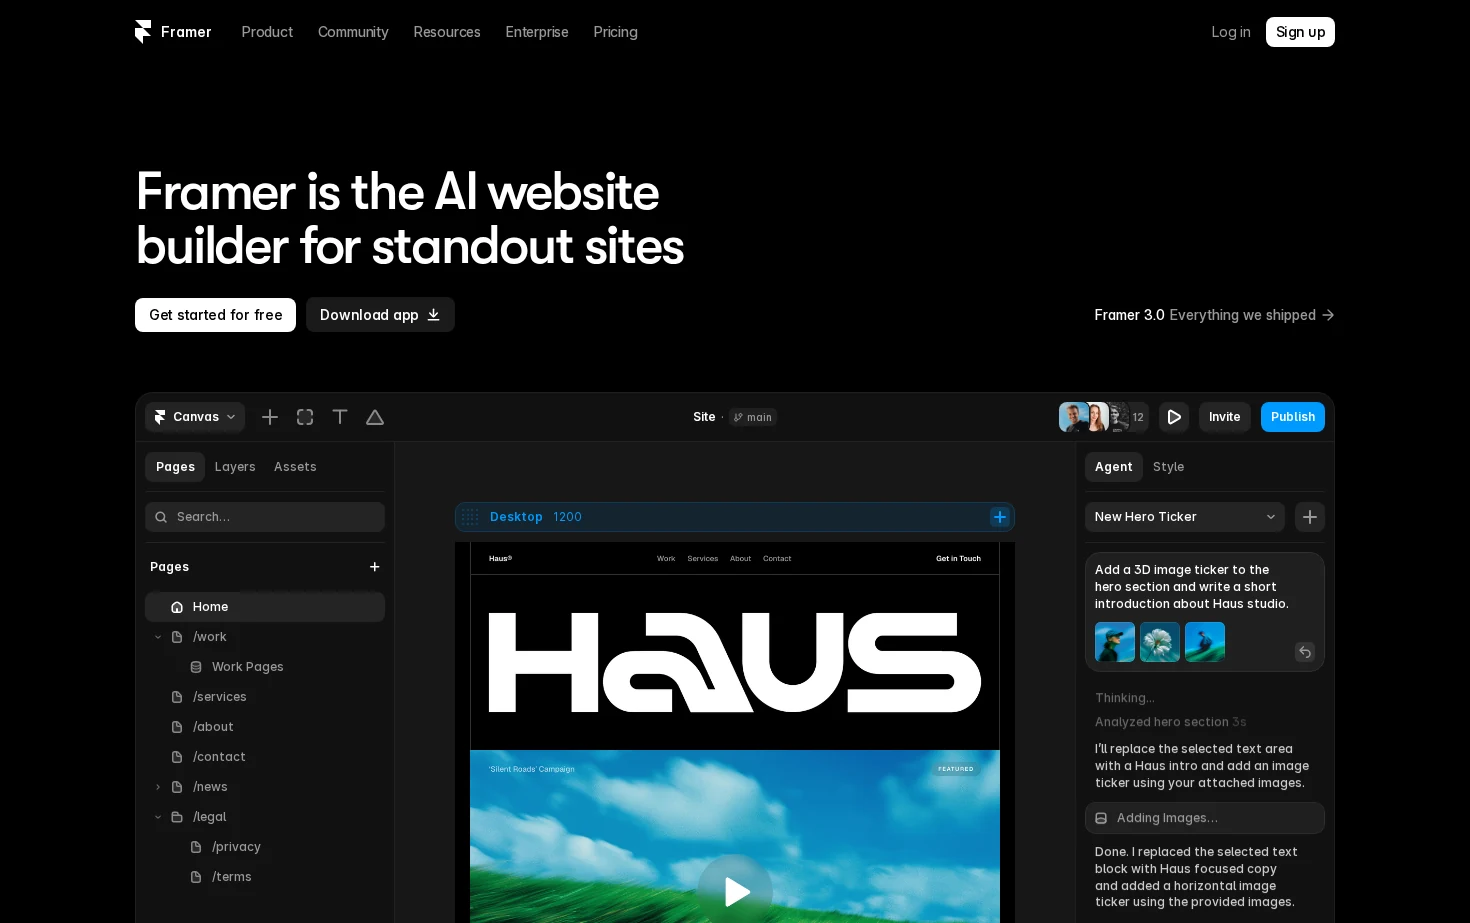Click the collaborator avatars group
Viewport: 1470px width, 923px height.
click(1103, 417)
